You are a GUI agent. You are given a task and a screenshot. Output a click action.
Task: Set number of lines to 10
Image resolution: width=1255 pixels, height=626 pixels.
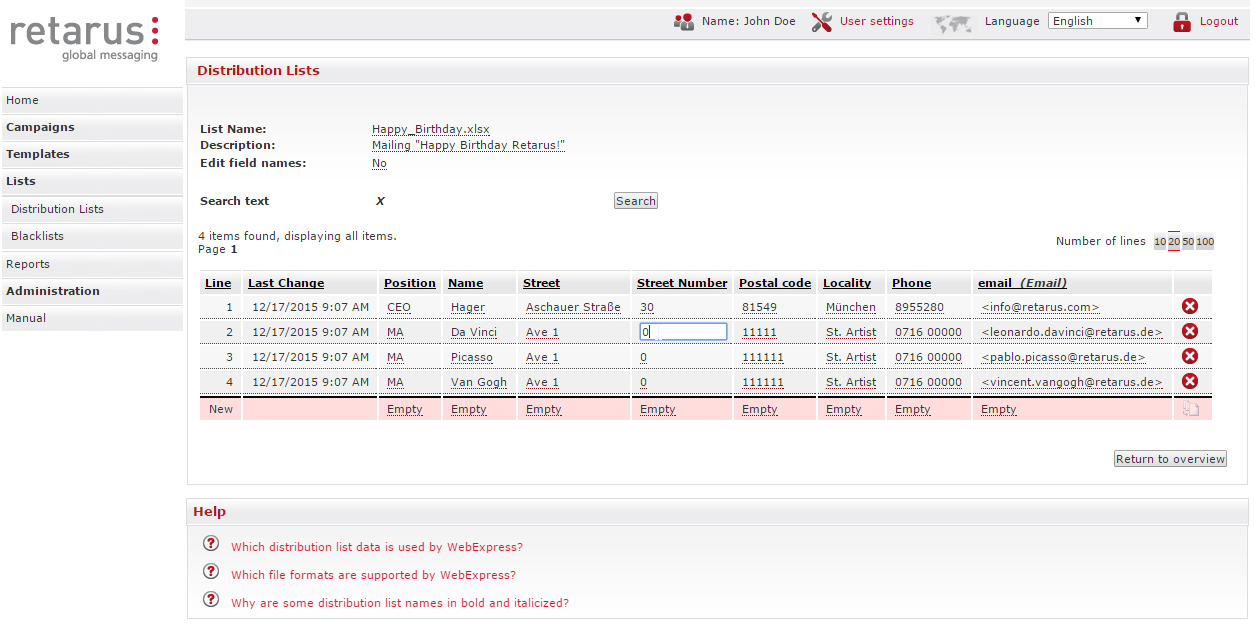(x=1160, y=242)
